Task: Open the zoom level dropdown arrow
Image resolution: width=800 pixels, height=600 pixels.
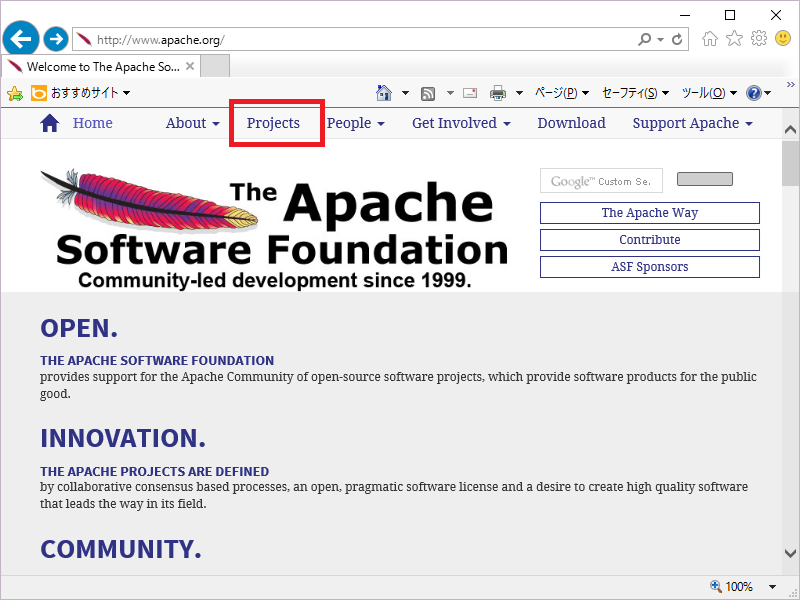Action: tap(772, 587)
